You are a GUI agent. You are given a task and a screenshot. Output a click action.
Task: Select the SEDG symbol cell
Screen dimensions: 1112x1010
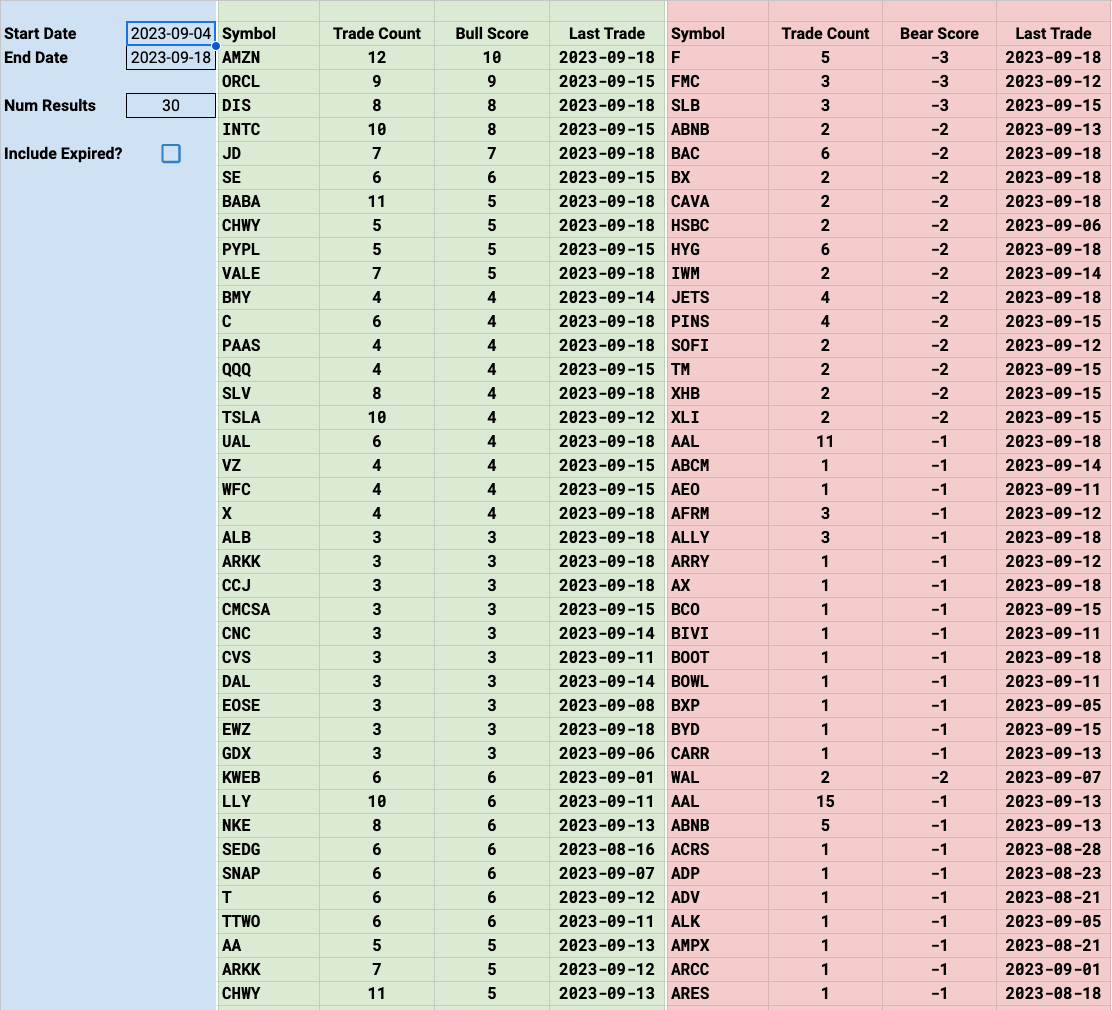tap(269, 850)
